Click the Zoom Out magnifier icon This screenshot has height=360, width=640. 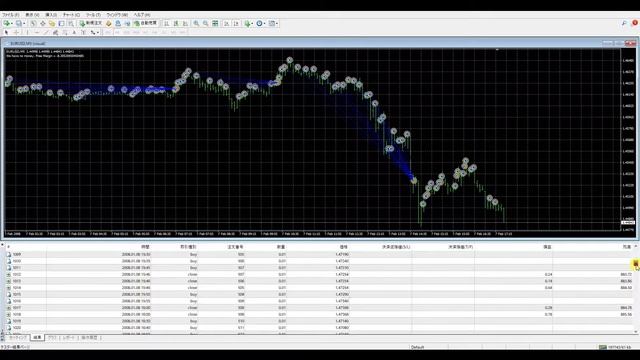tap(205, 23)
